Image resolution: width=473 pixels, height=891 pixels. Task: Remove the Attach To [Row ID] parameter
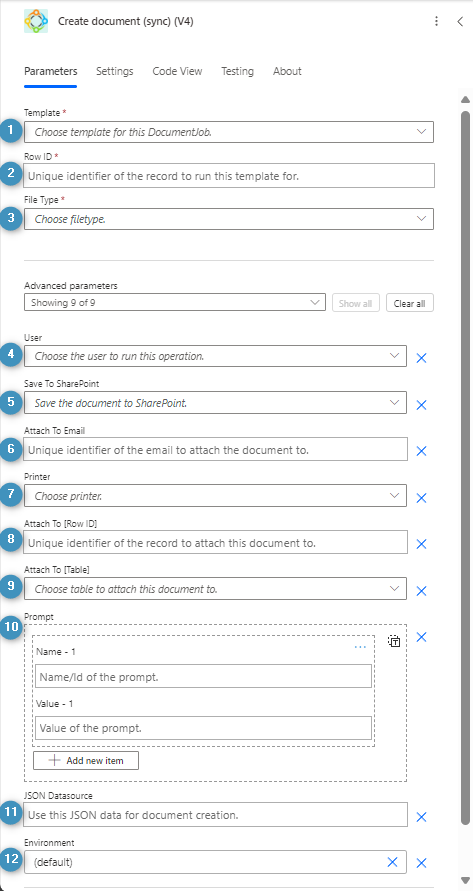[421, 544]
